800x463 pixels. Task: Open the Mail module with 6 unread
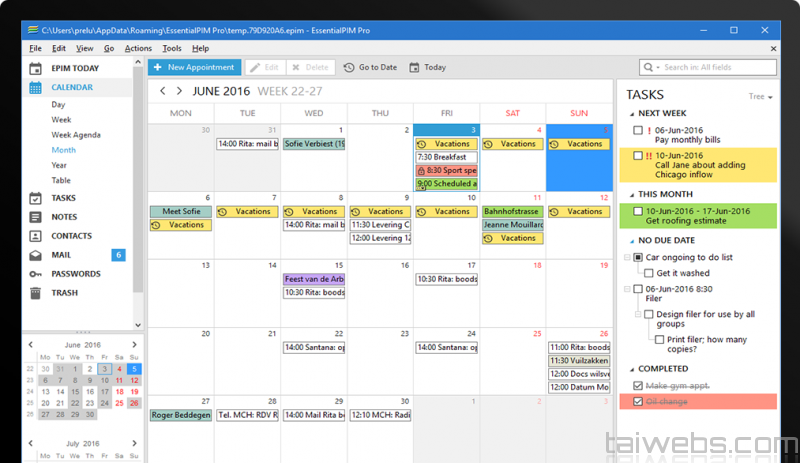point(62,255)
